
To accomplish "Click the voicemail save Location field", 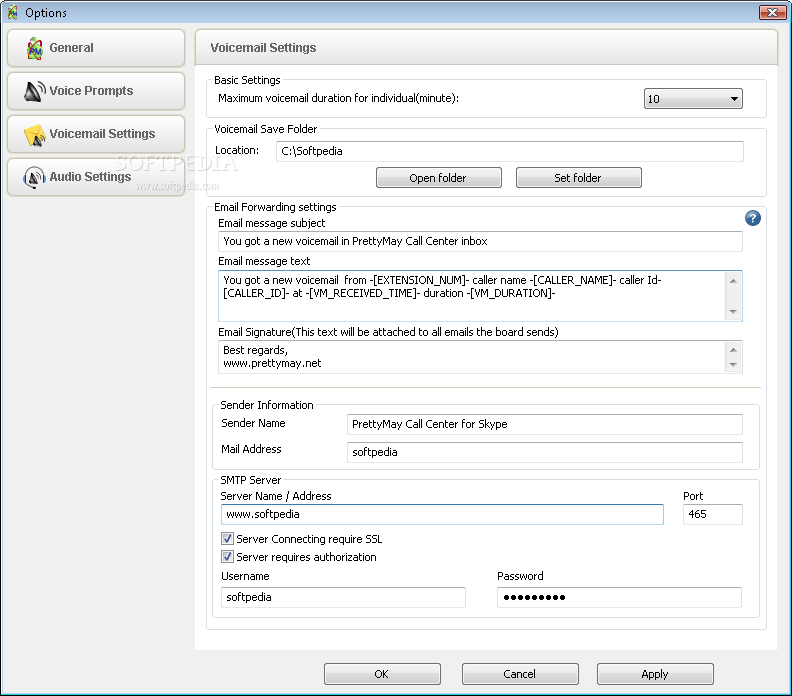I will coord(510,152).
